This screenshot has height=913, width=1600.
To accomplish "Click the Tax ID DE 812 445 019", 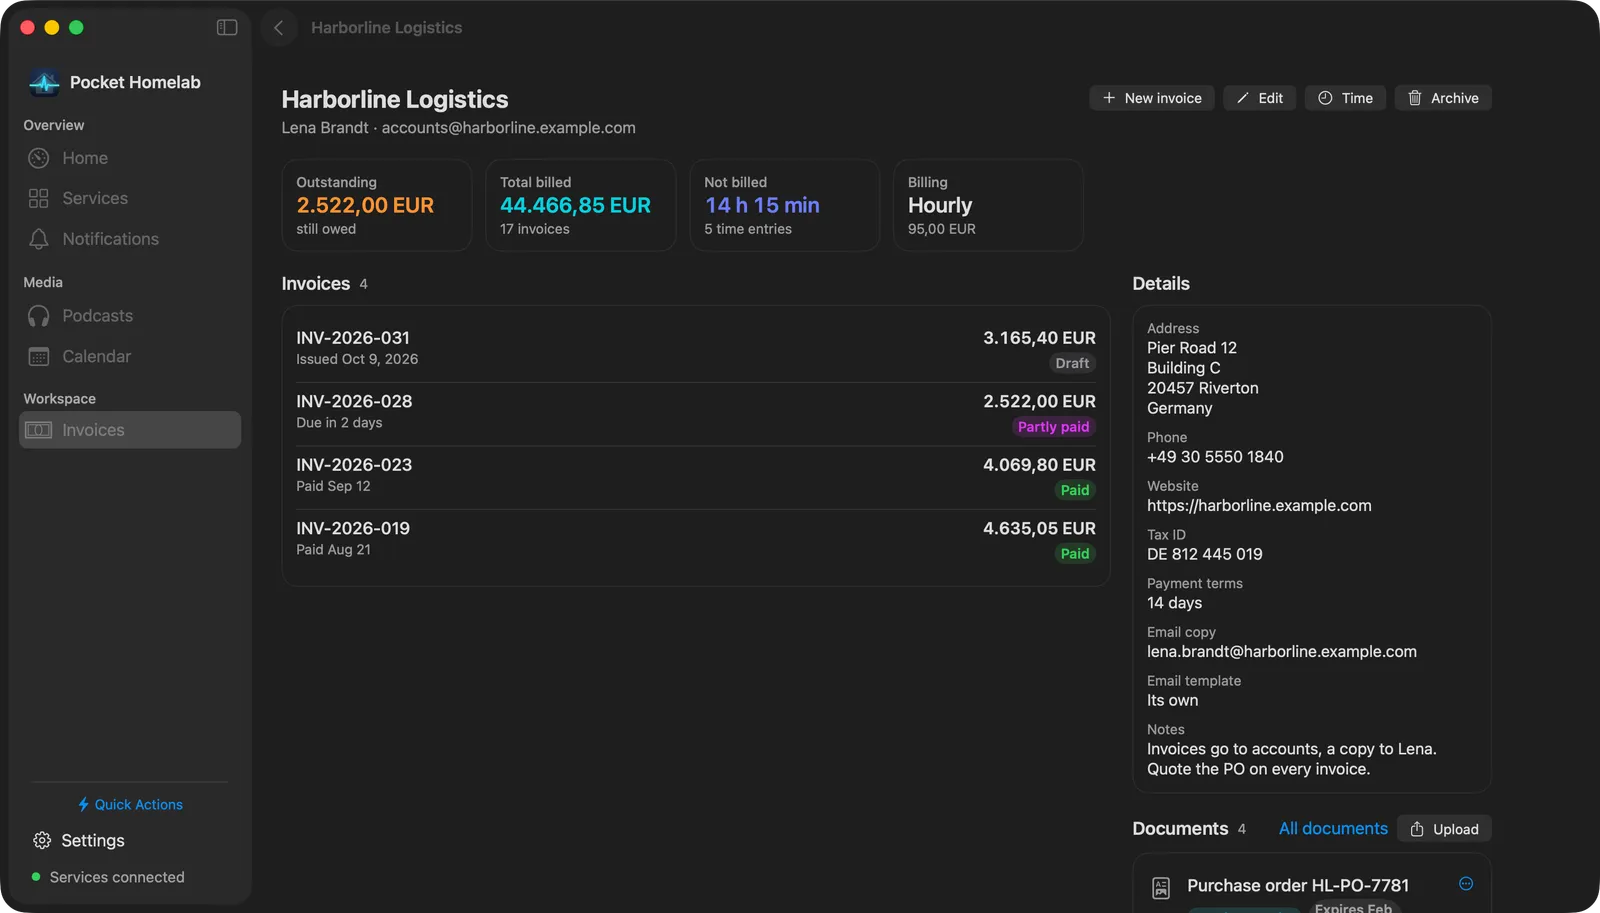I will pos(1205,554).
